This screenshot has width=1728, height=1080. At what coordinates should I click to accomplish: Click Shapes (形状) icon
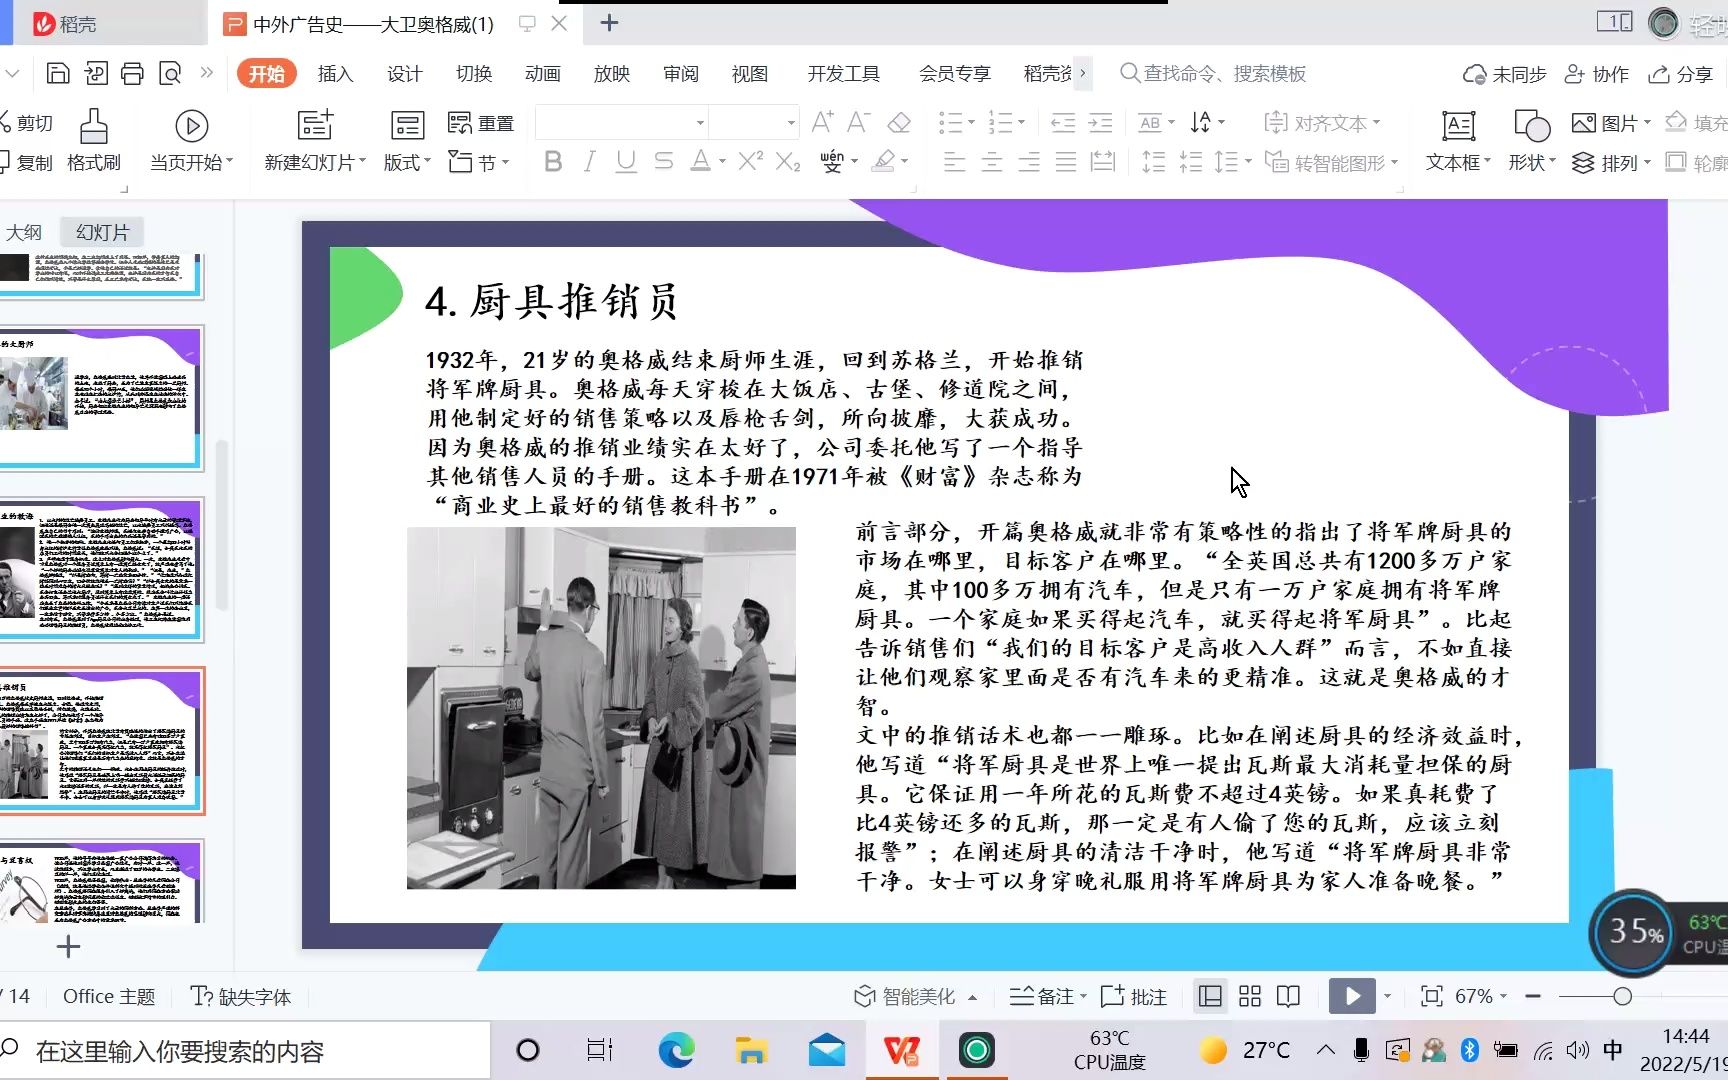[1531, 126]
